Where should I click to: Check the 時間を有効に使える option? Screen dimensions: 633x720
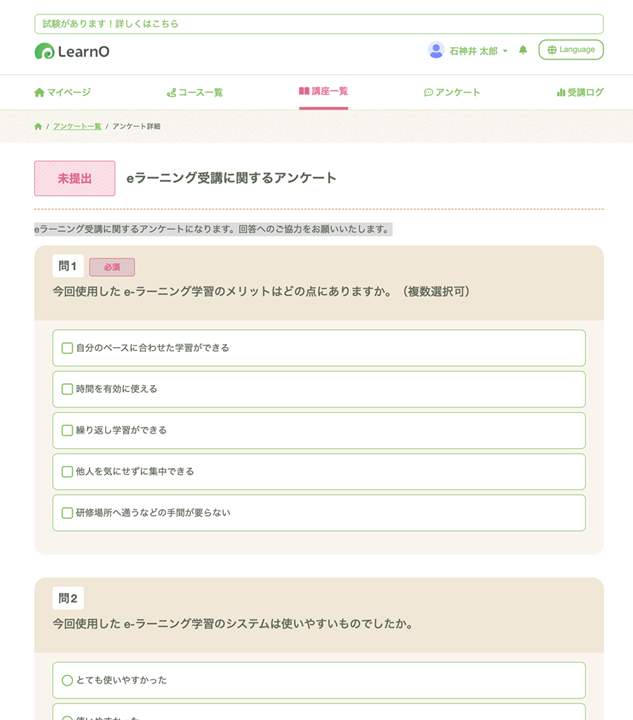point(68,389)
